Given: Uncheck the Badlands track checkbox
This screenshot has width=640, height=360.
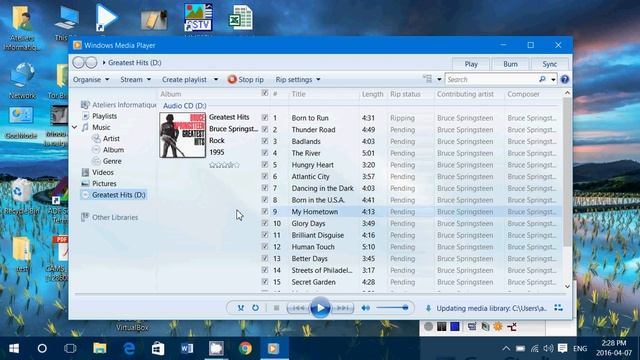Looking at the screenshot, I should pyautogui.click(x=265, y=141).
